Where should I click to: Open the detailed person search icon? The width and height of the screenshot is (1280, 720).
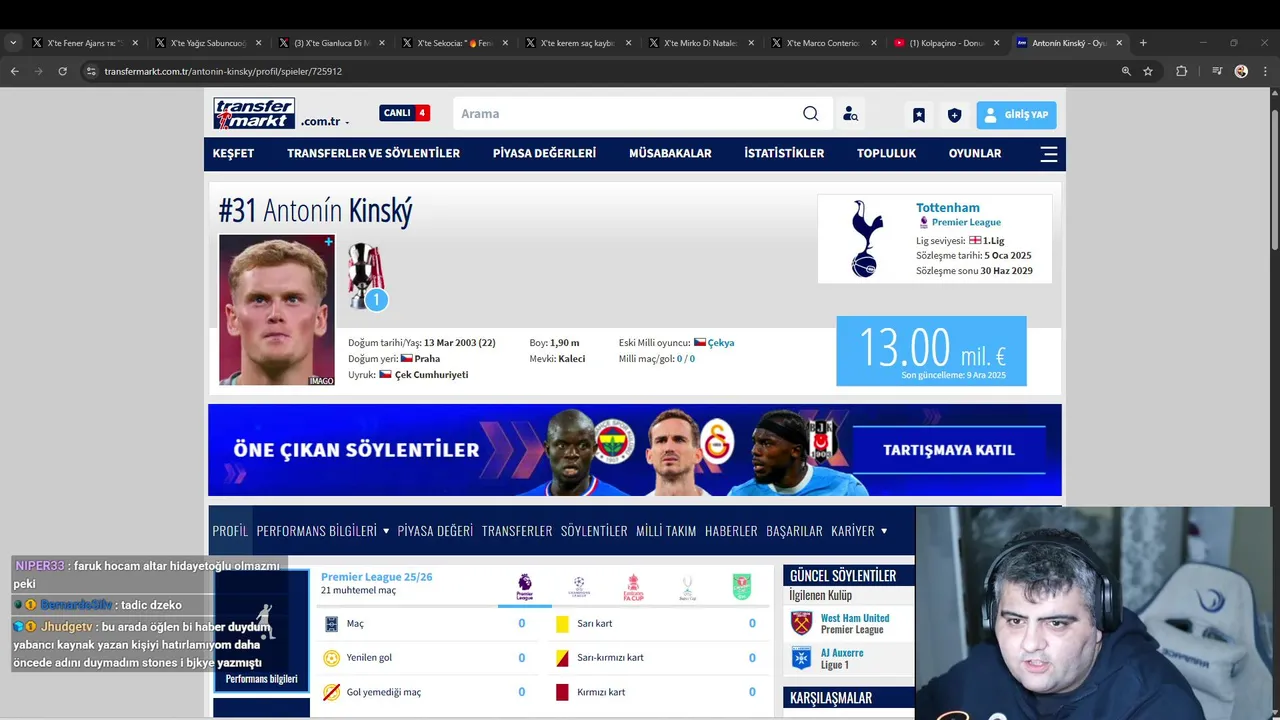point(850,114)
